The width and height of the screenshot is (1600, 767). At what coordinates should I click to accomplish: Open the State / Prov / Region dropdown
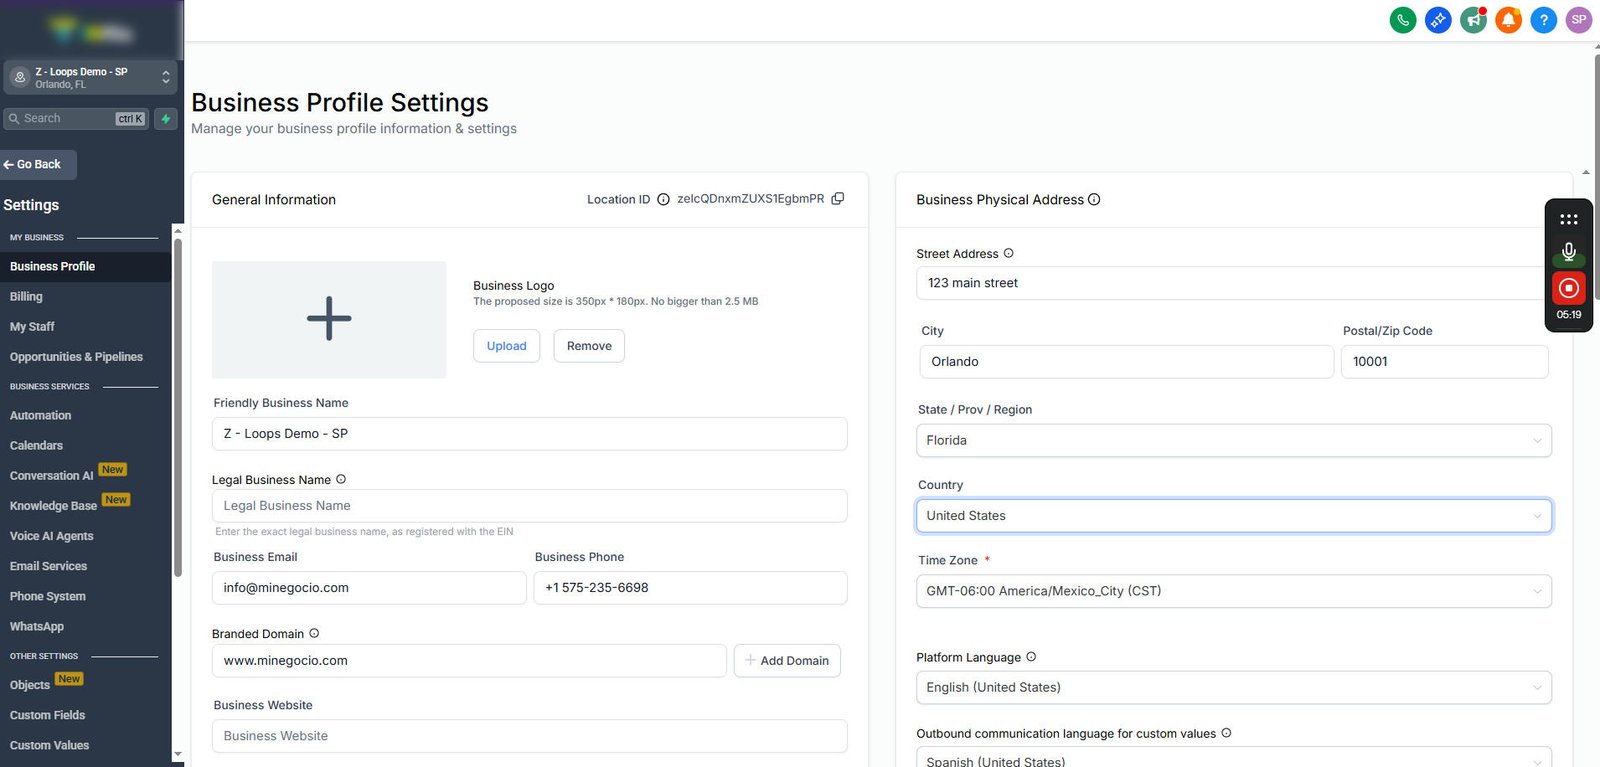1234,440
